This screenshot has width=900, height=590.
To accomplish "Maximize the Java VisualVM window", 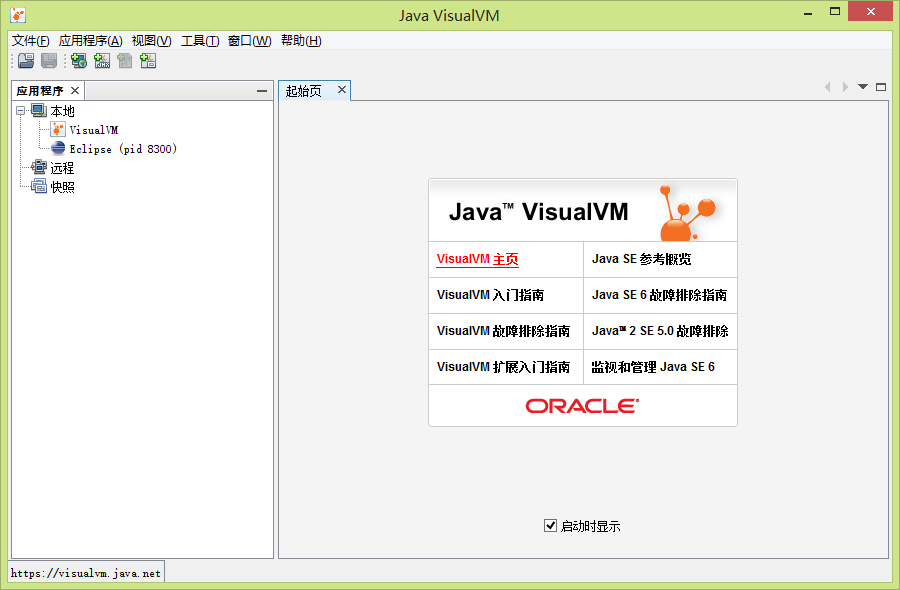I will [835, 11].
